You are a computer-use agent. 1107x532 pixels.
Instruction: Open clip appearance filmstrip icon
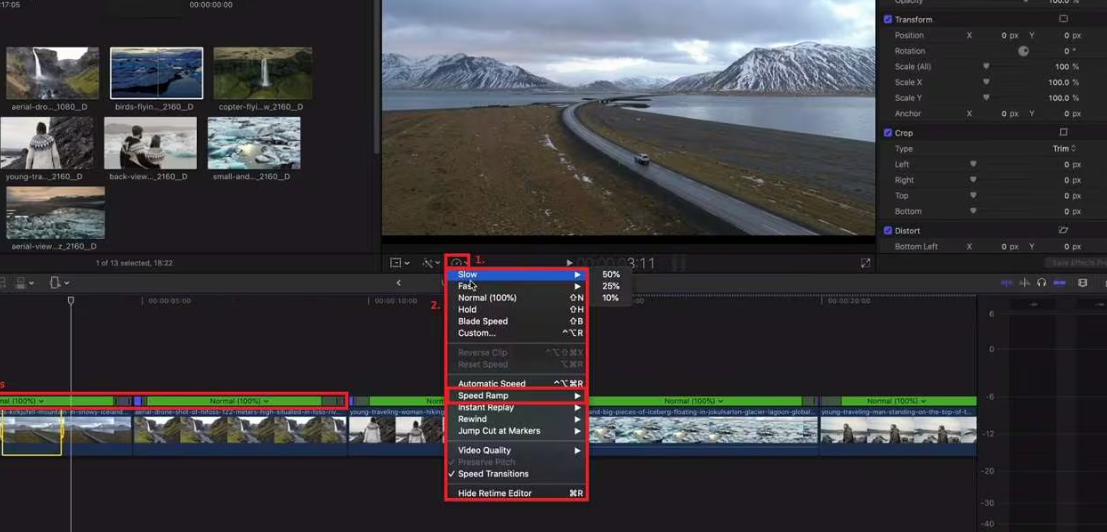(x=1082, y=282)
